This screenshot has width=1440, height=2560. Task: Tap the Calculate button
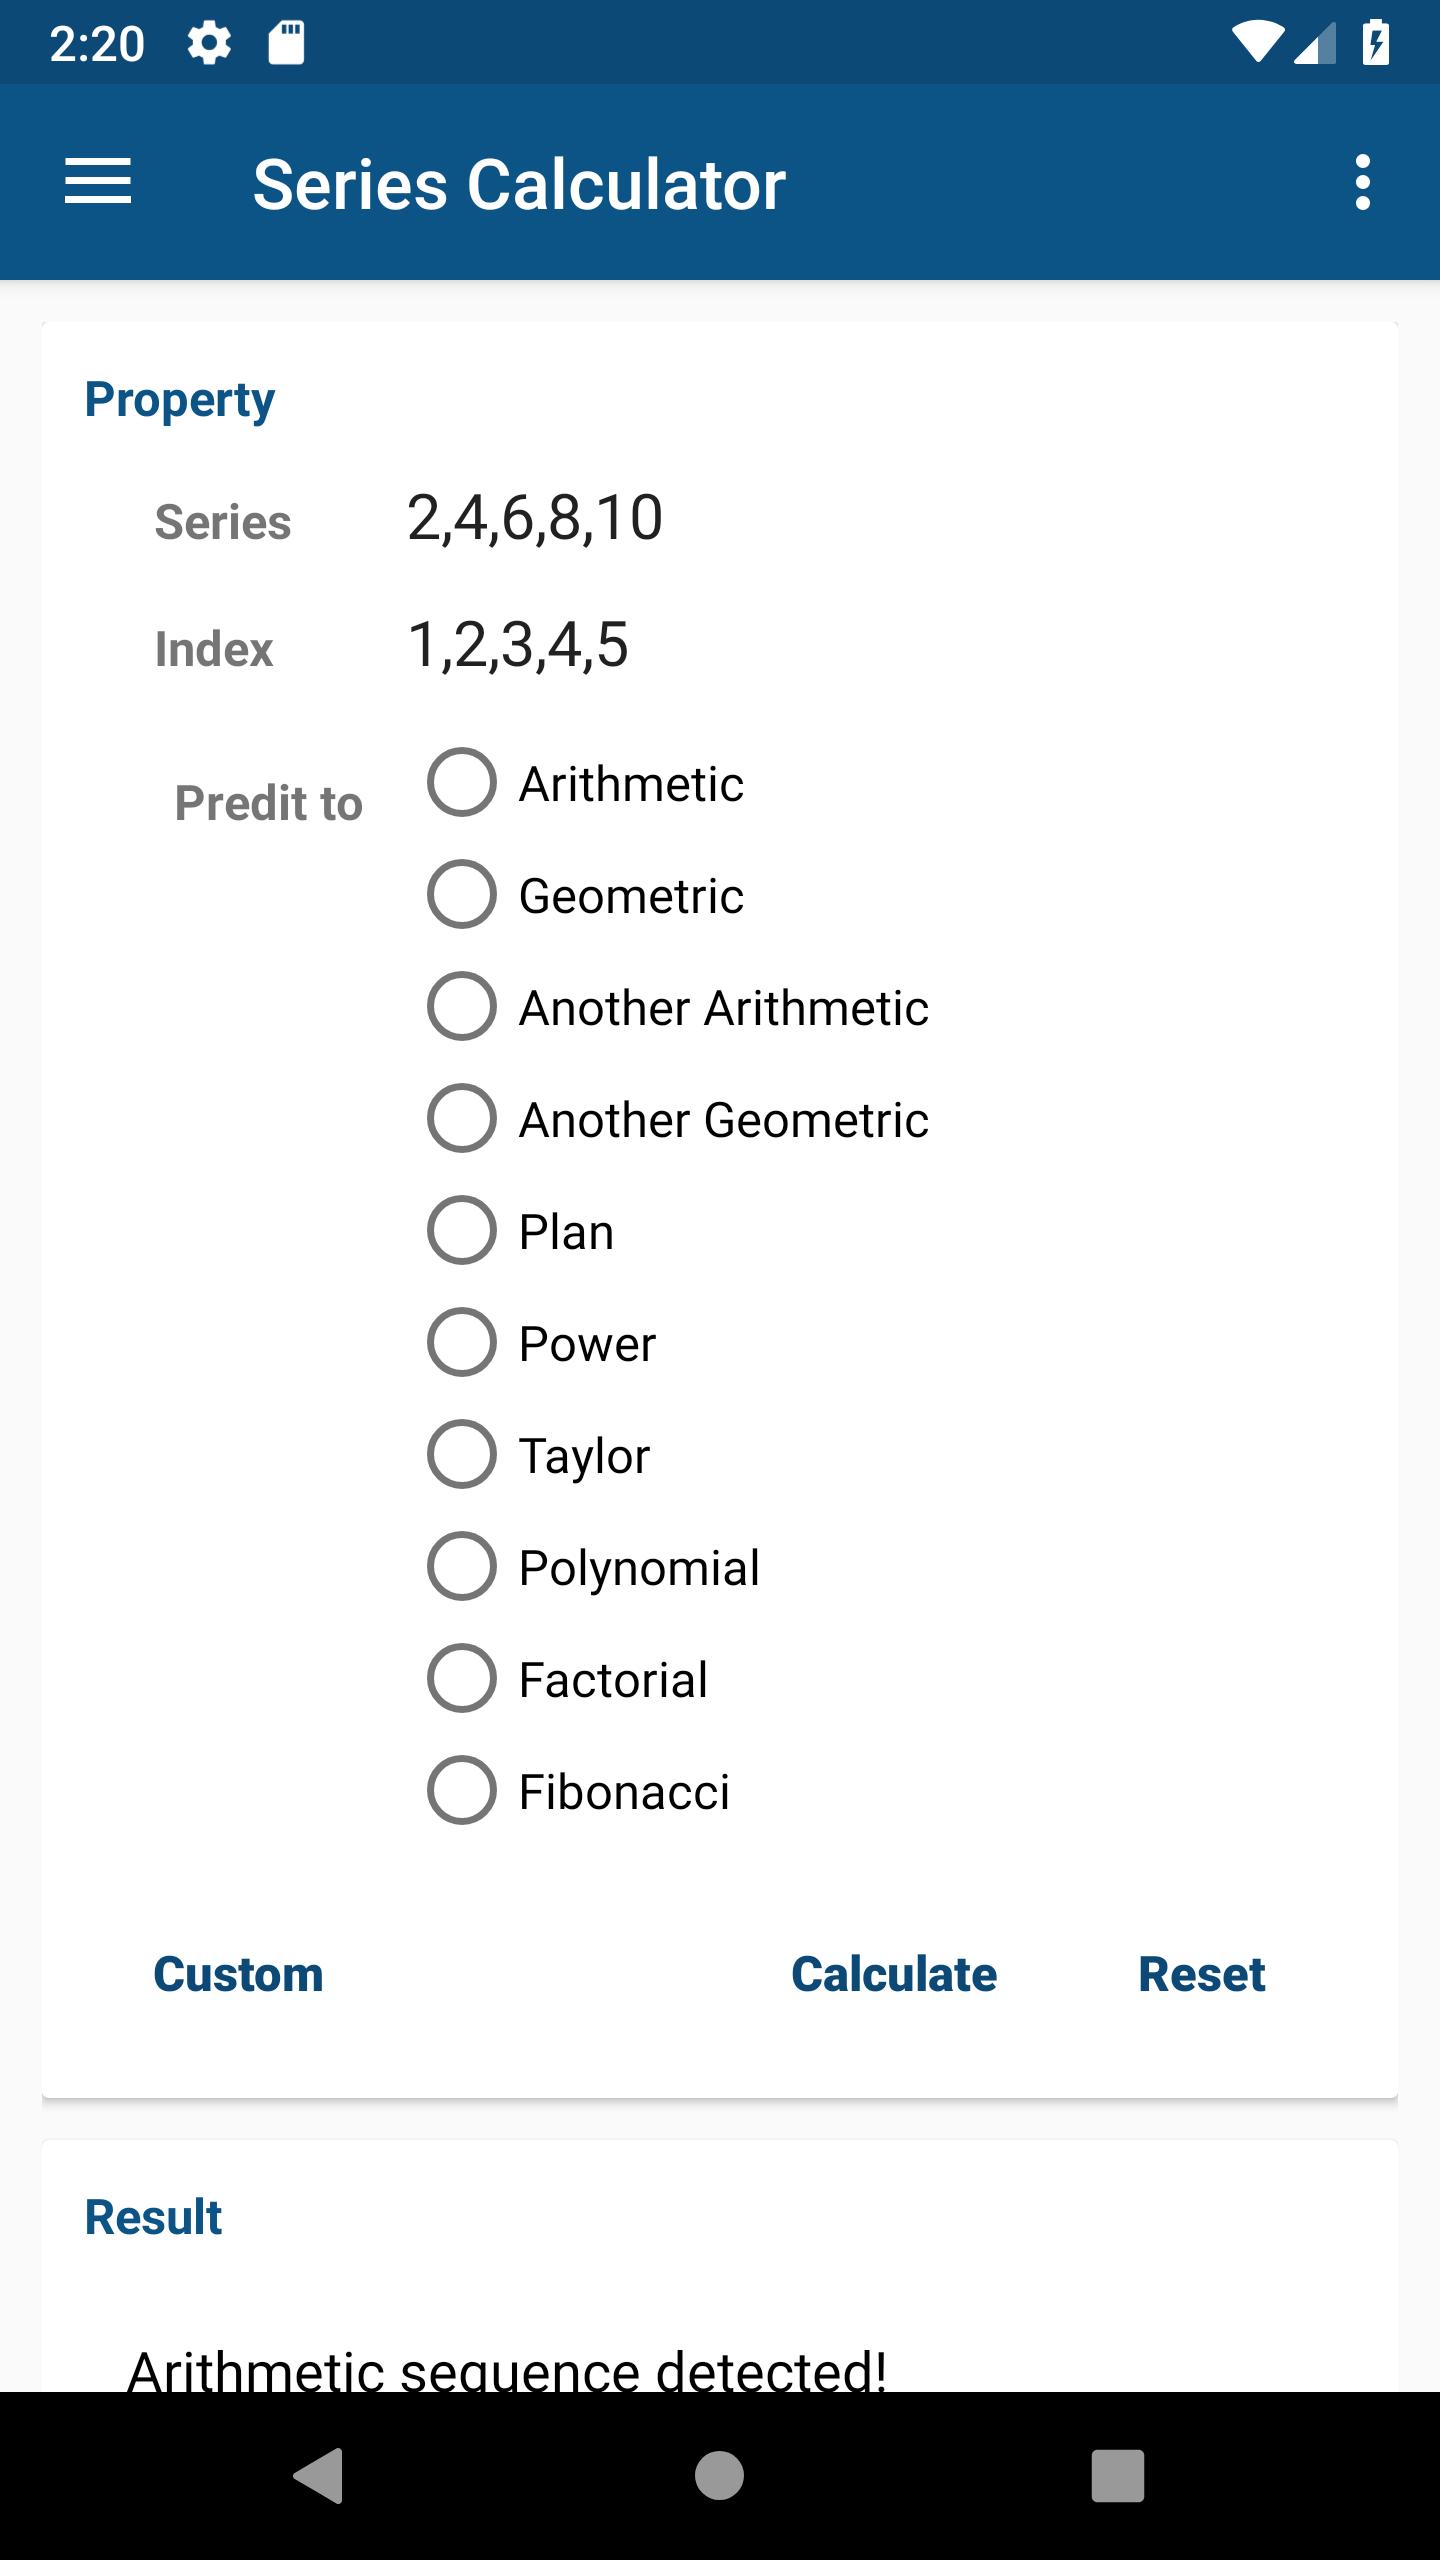click(x=894, y=1974)
